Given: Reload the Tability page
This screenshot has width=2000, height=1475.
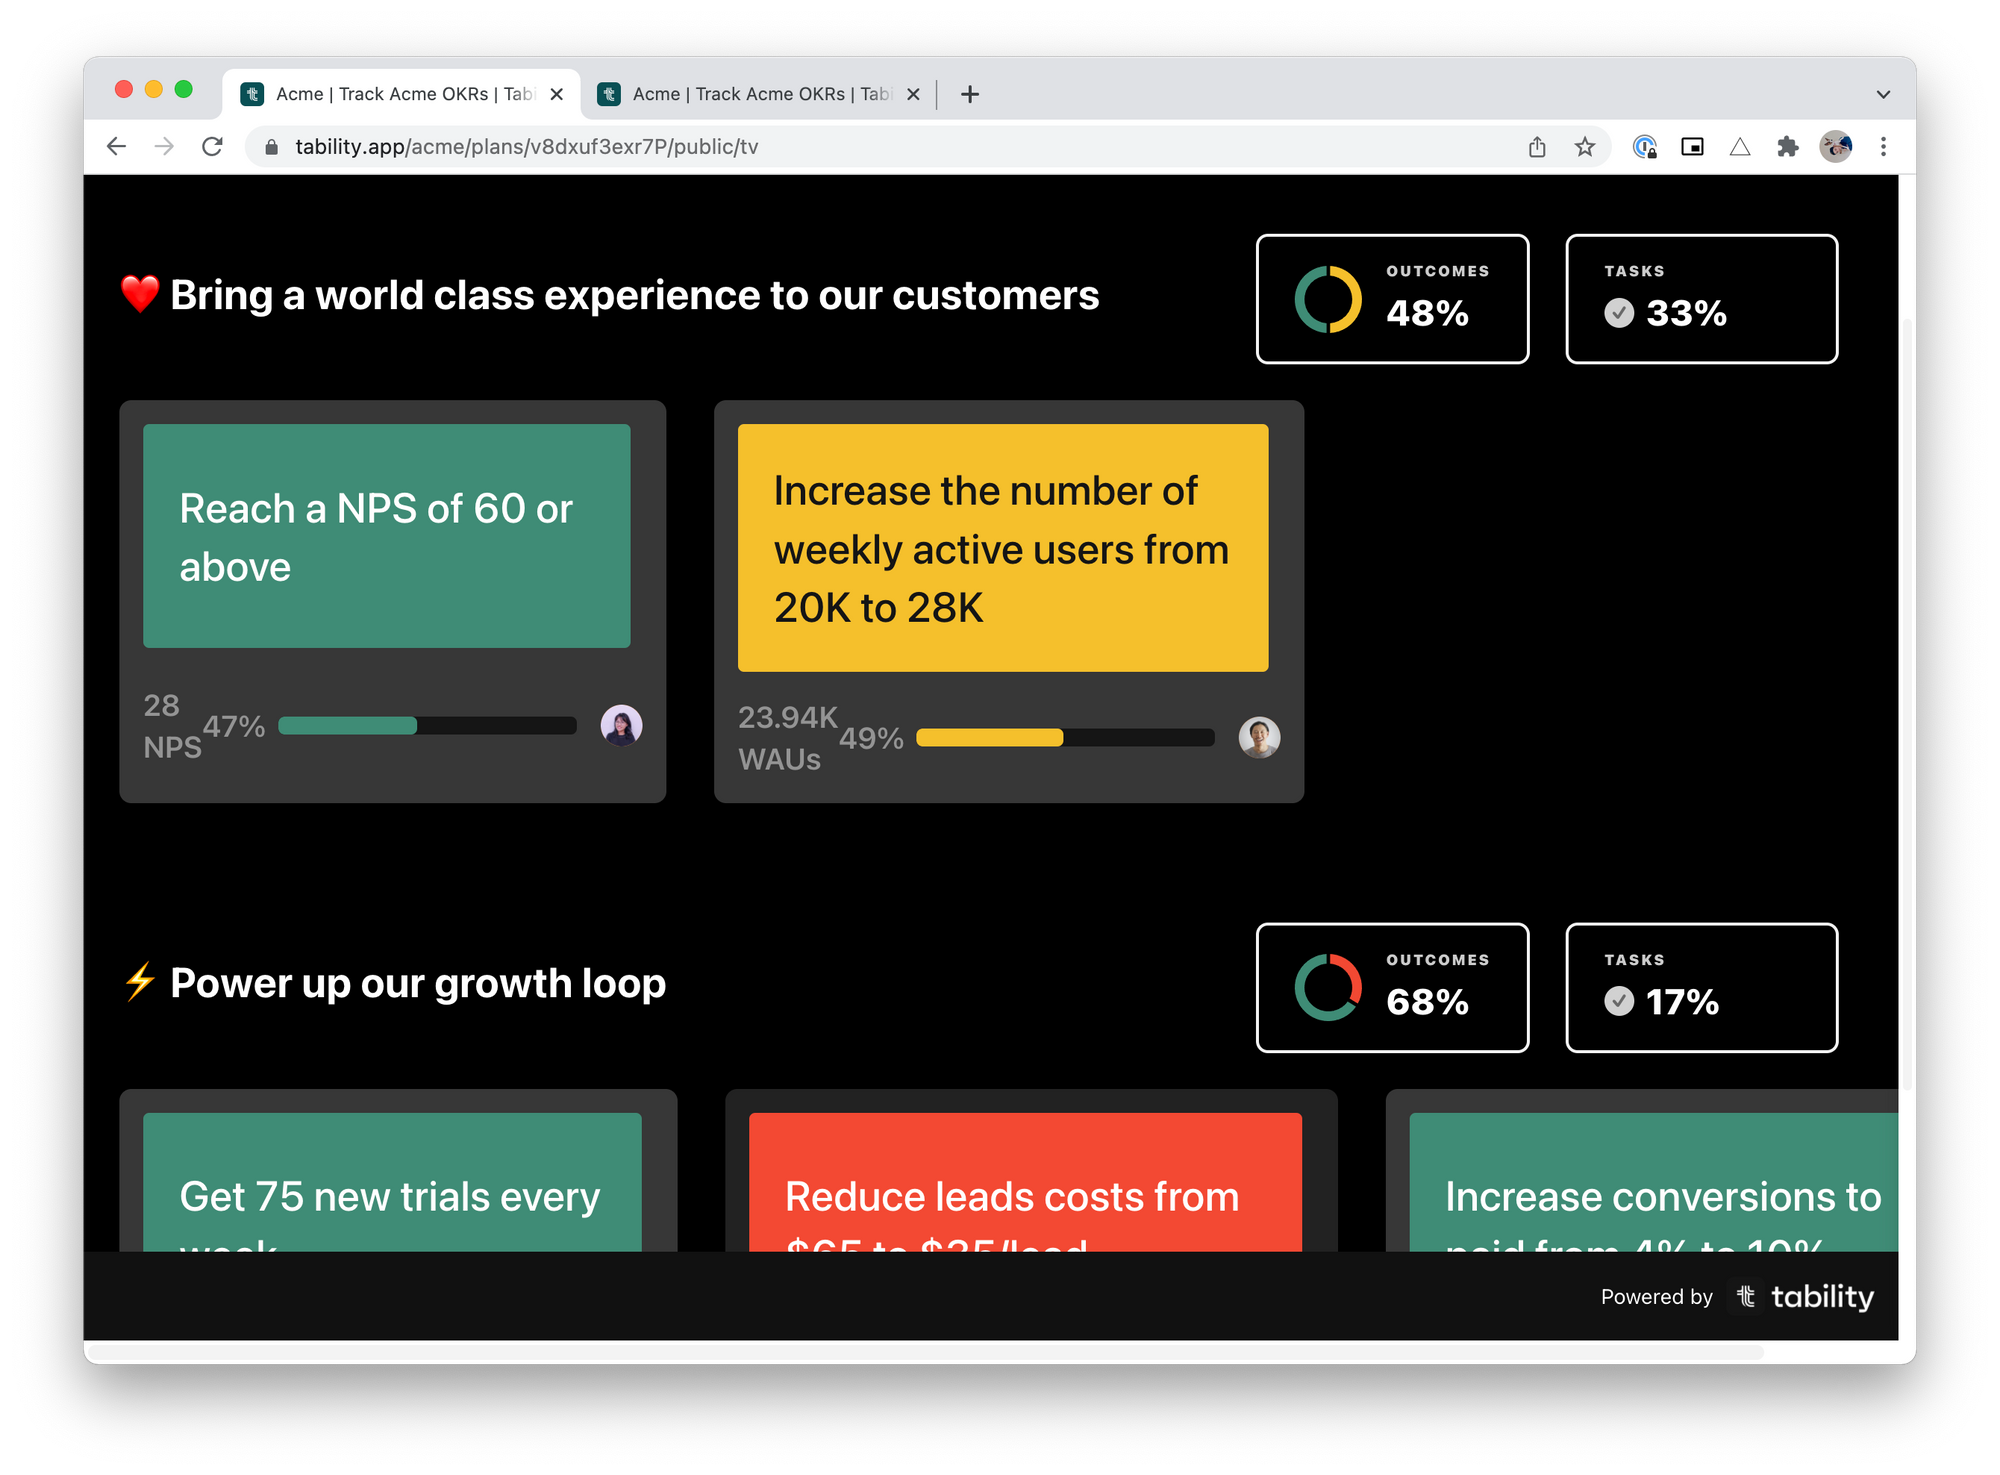Looking at the screenshot, I should 212,147.
